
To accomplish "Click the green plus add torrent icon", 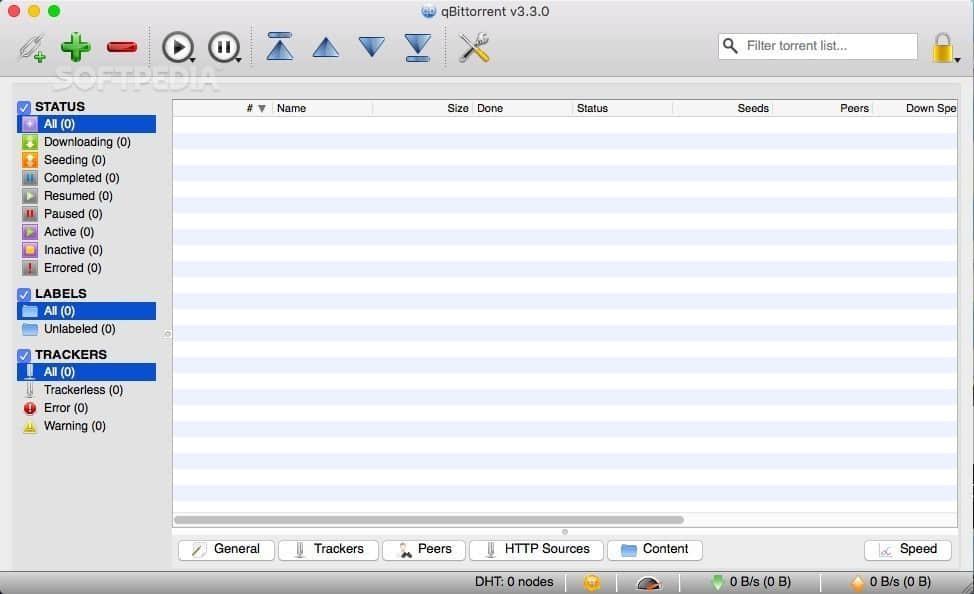I will 75,47.
